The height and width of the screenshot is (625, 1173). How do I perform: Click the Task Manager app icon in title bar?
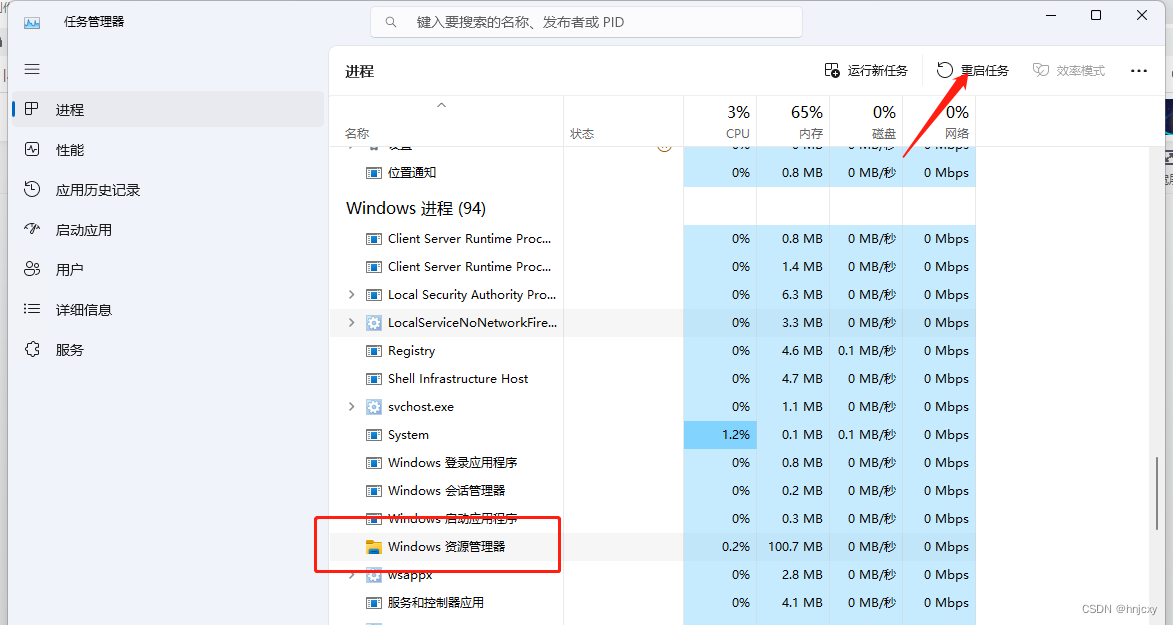[x=32, y=22]
